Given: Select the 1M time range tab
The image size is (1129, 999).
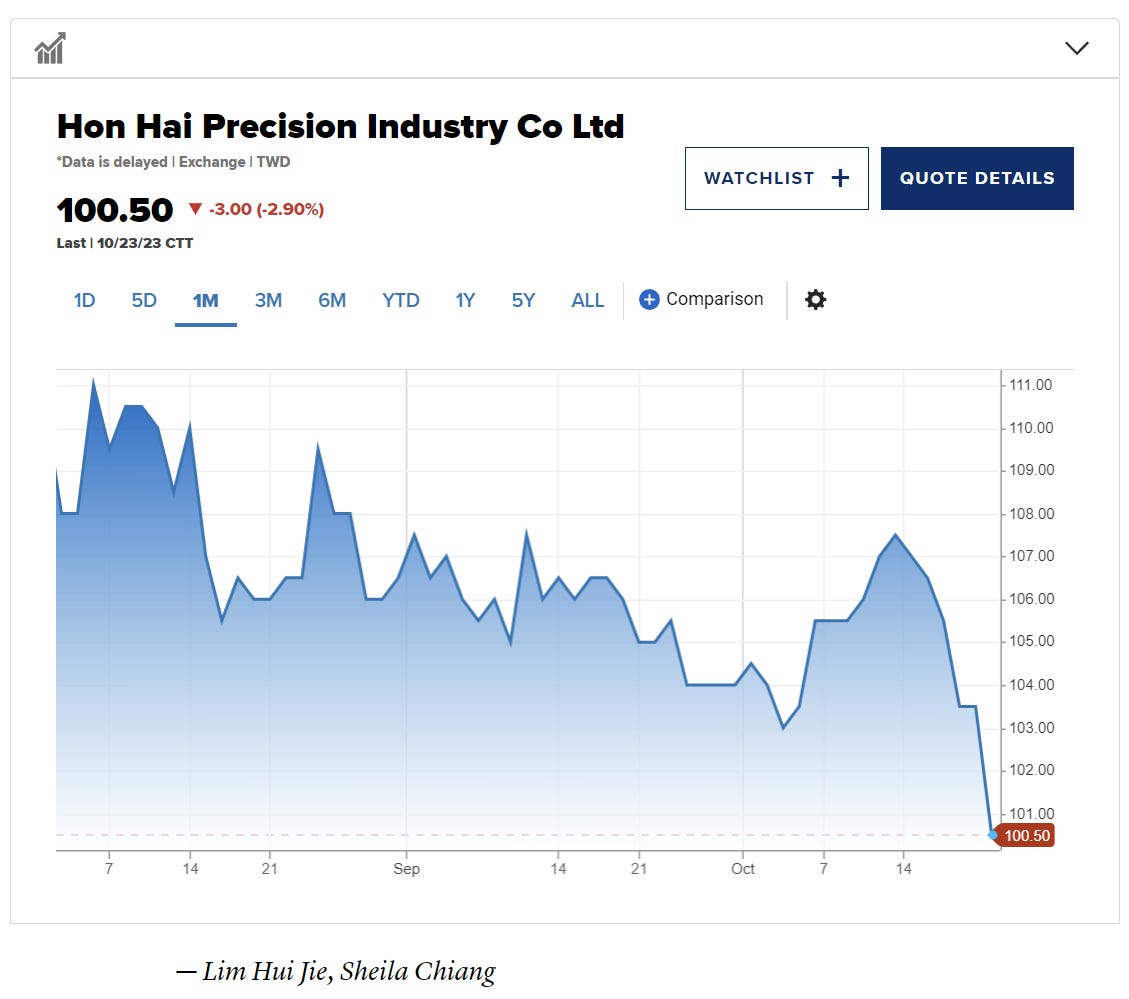Looking at the screenshot, I should pyautogui.click(x=205, y=300).
